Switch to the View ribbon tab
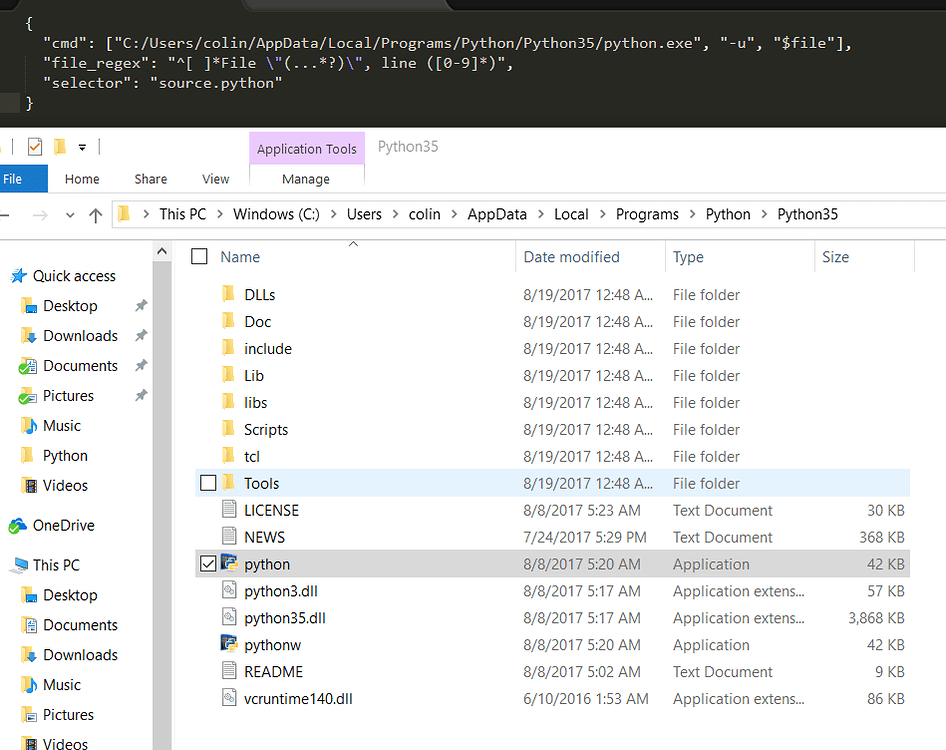Image resolution: width=946 pixels, height=750 pixels. [x=215, y=179]
